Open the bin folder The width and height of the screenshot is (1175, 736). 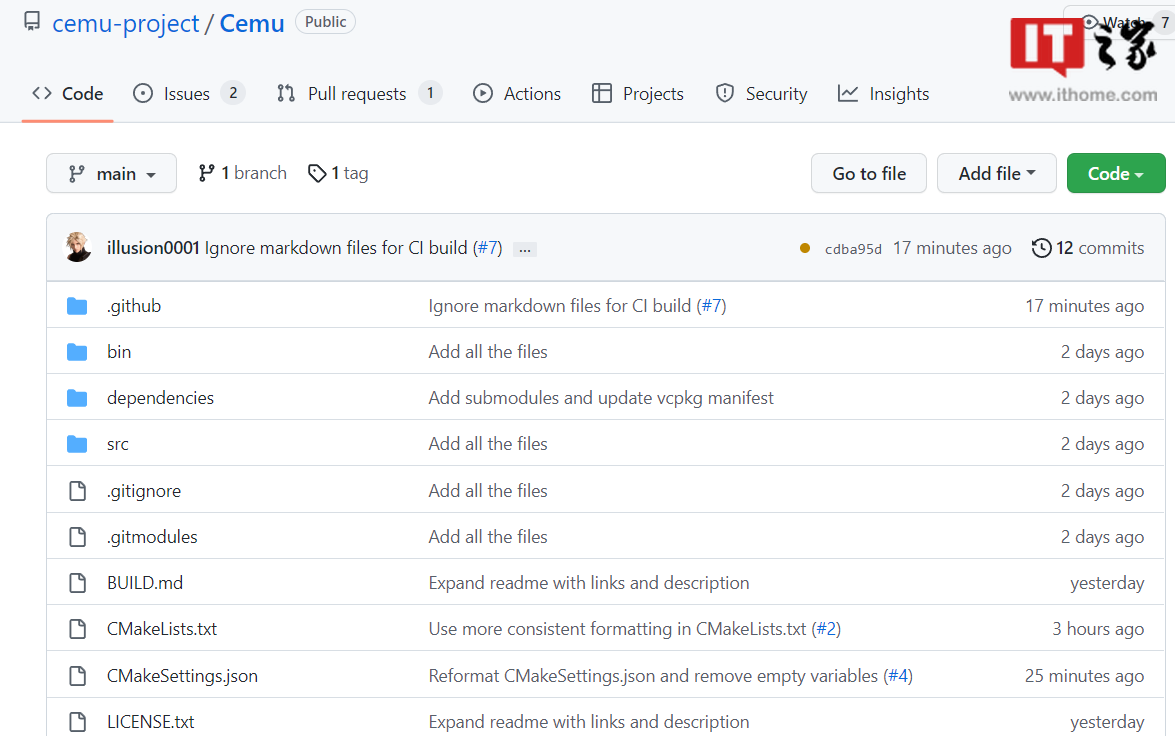pyautogui.click(x=119, y=352)
